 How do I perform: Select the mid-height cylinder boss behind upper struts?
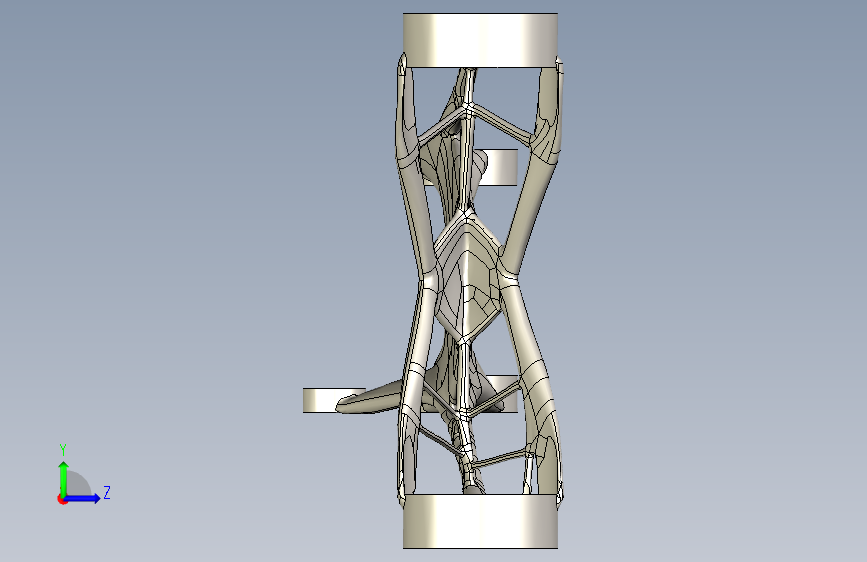500,167
